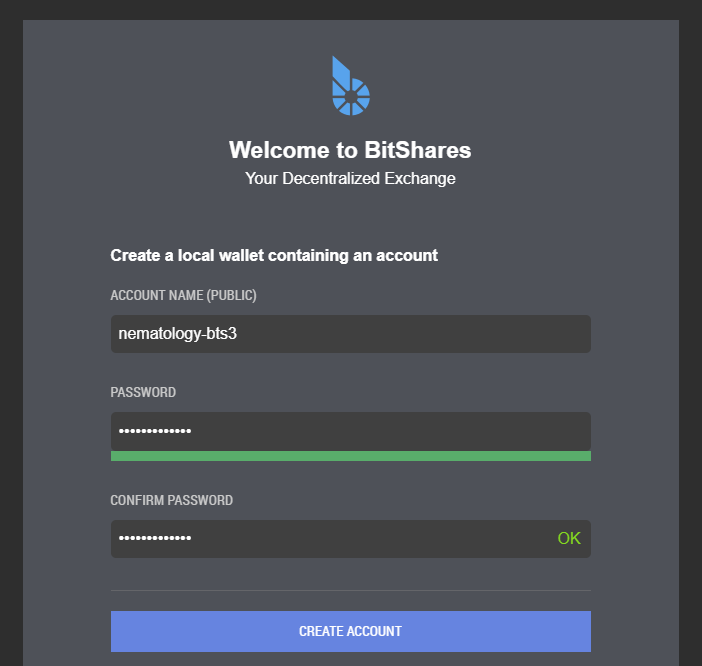The image size is (702, 666).
Task: Click the BitShares logo icon
Action: click(351, 87)
